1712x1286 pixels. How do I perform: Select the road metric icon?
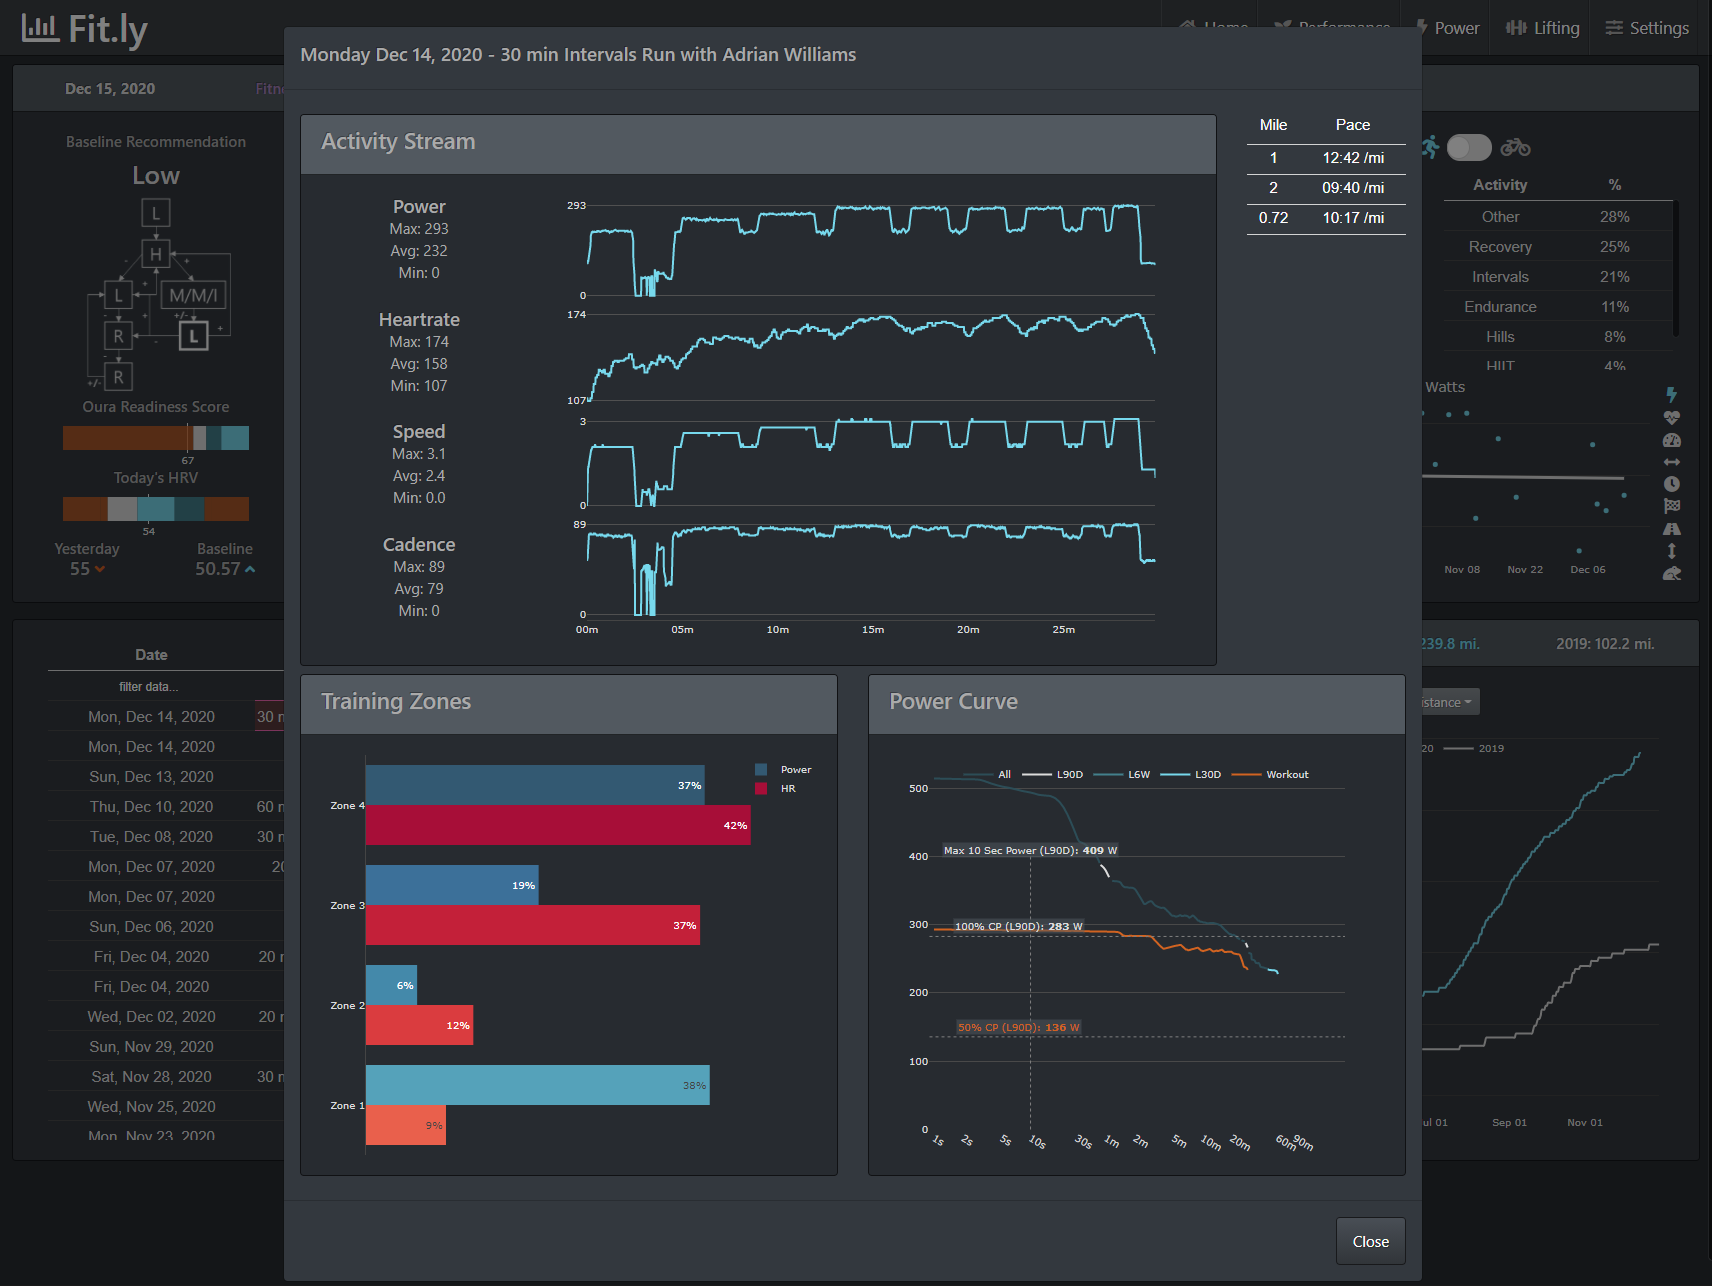(1671, 529)
